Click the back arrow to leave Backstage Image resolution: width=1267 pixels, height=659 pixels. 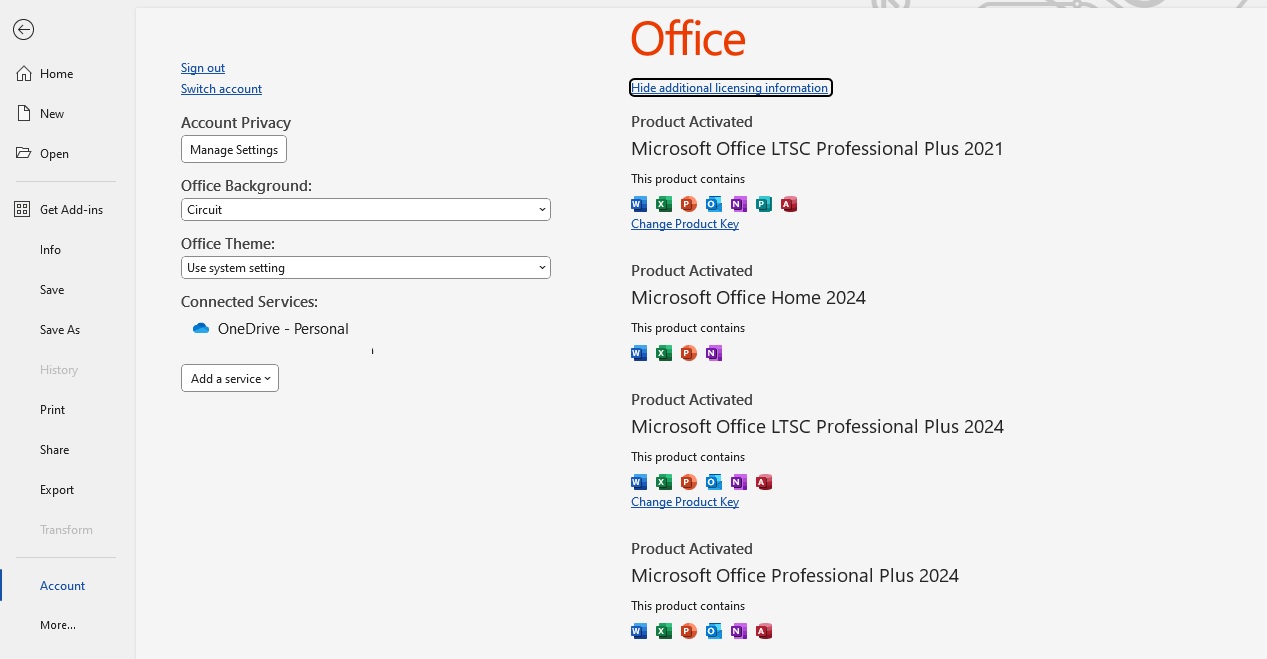23,30
